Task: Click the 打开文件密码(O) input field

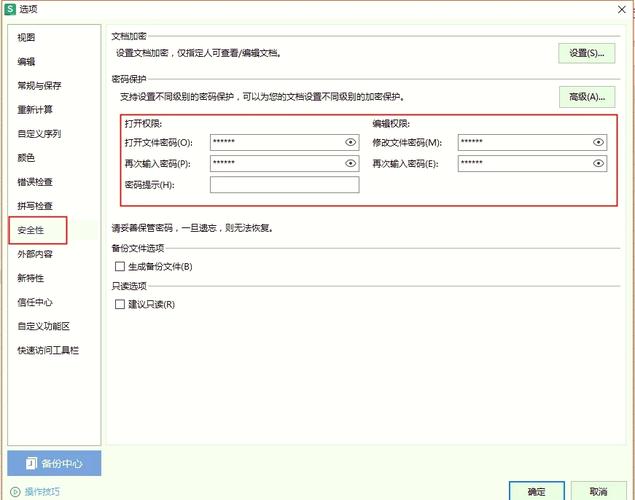Action: coord(284,143)
